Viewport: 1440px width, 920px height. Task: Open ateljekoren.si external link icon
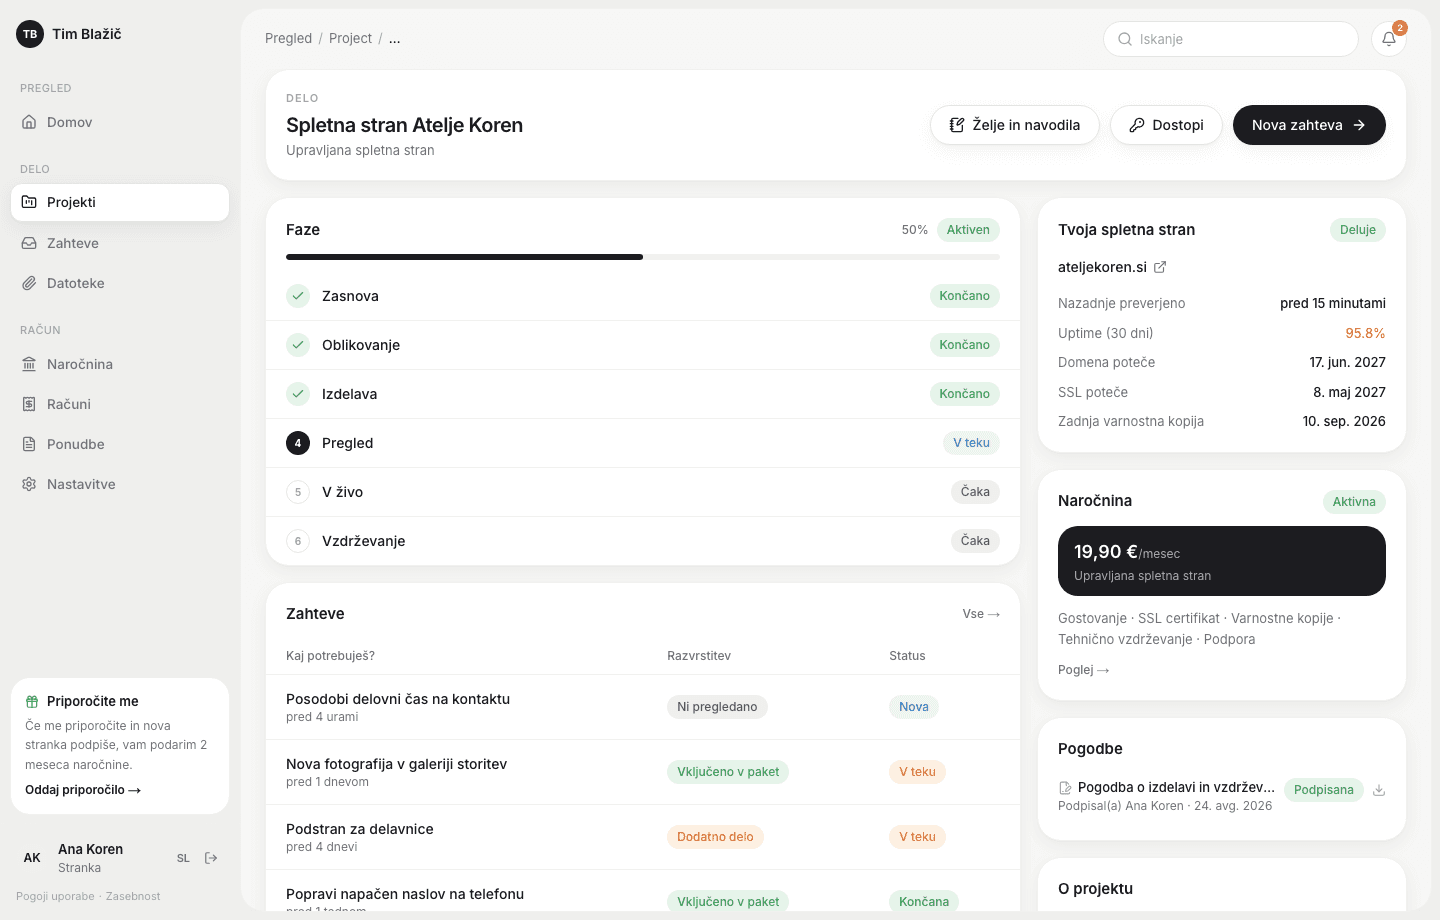[x=1160, y=267]
